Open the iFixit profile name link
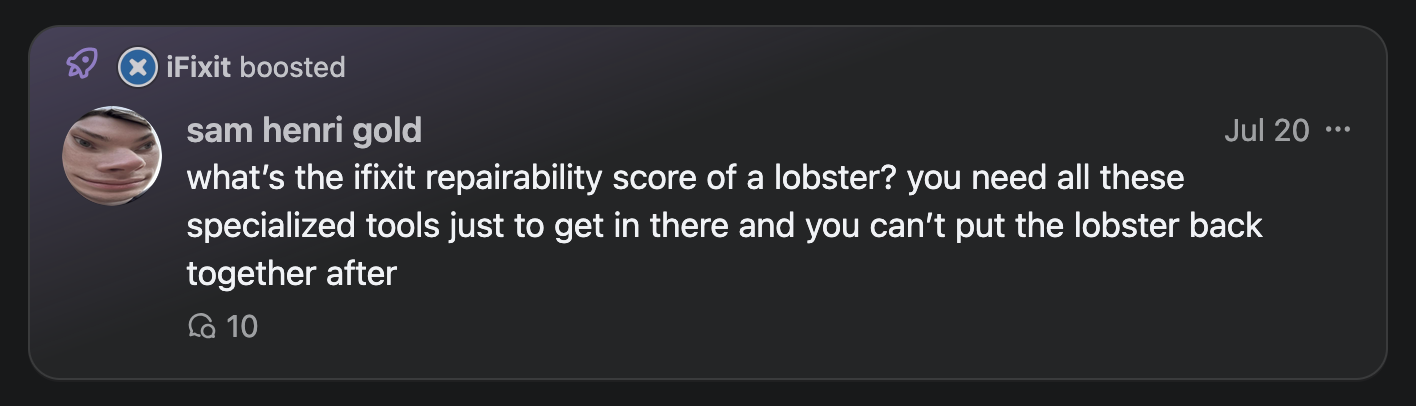 pos(198,67)
